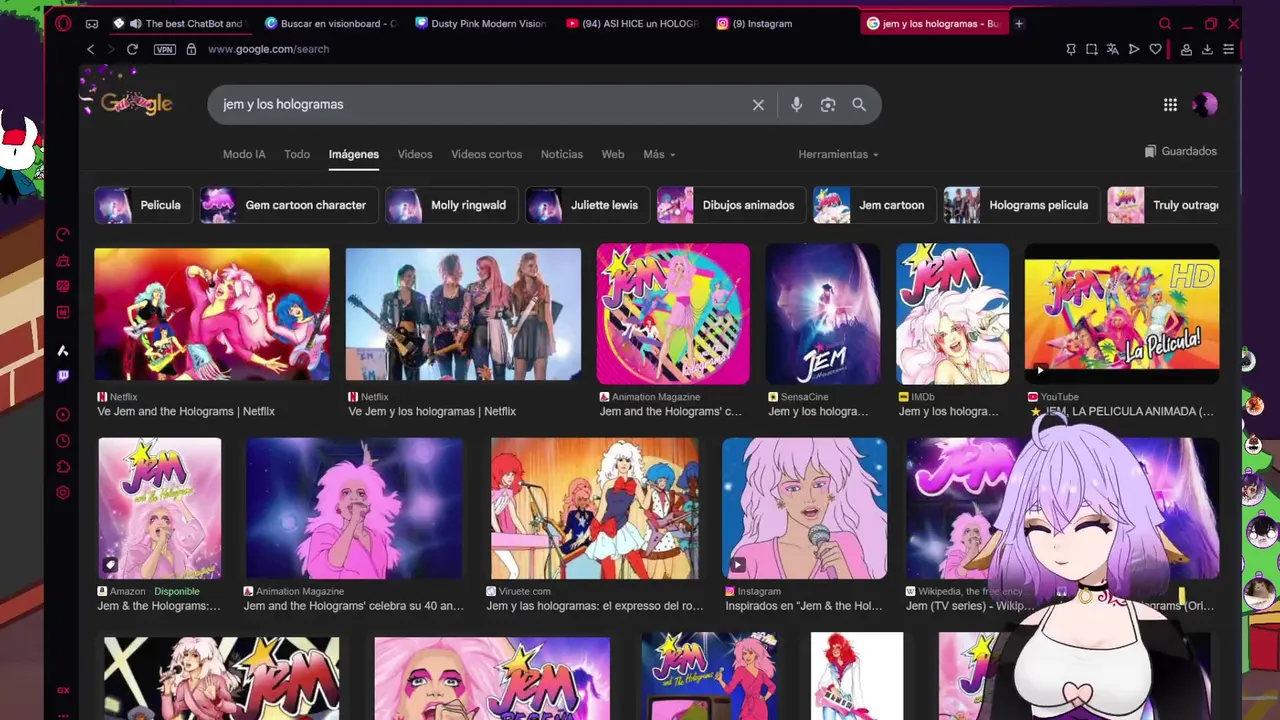Switch to 'ASI HICE un HOLOGR' YouTube tab
Viewport: 1280px width, 720px height.
pyautogui.click(x=631, y=23)
